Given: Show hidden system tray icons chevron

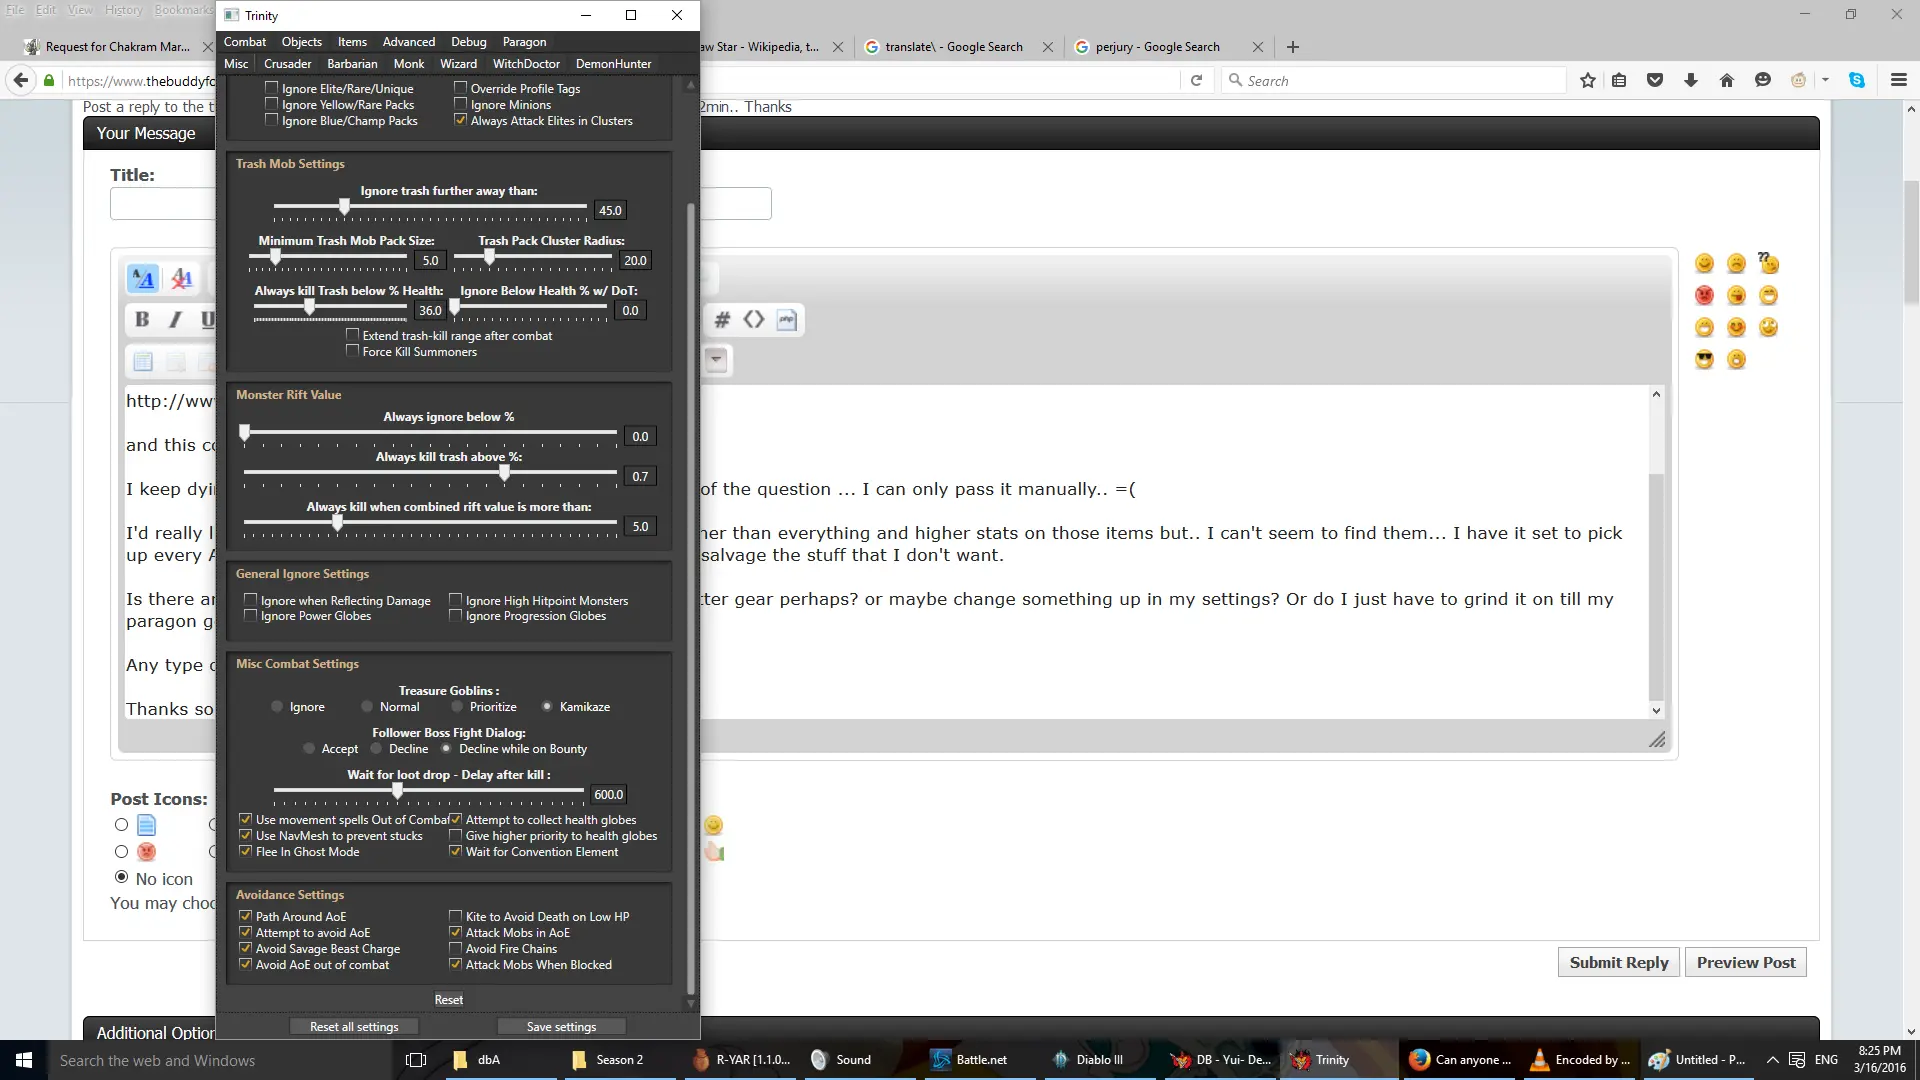Looking at the screenshot, I should tap(1772, 1060).
